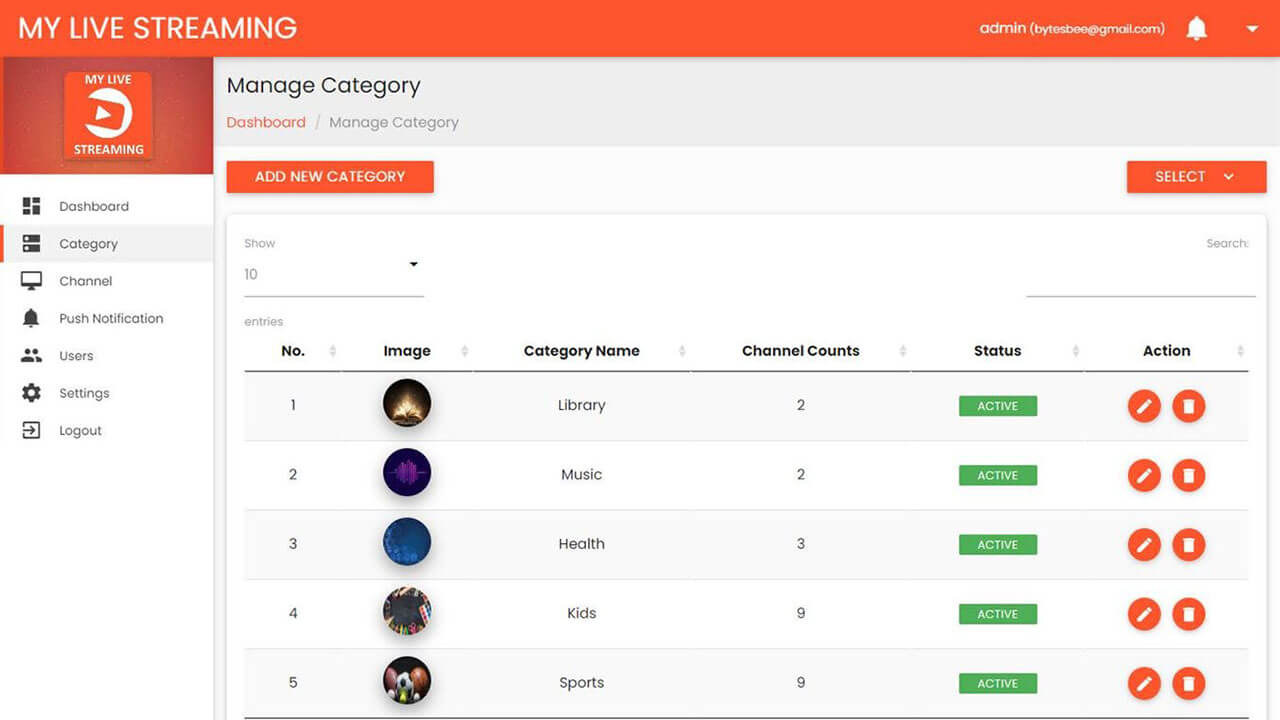This screenshot has height=720, width=1280.
Task: Click the My Live Streaming logo
Action: (x=108, y=116)
